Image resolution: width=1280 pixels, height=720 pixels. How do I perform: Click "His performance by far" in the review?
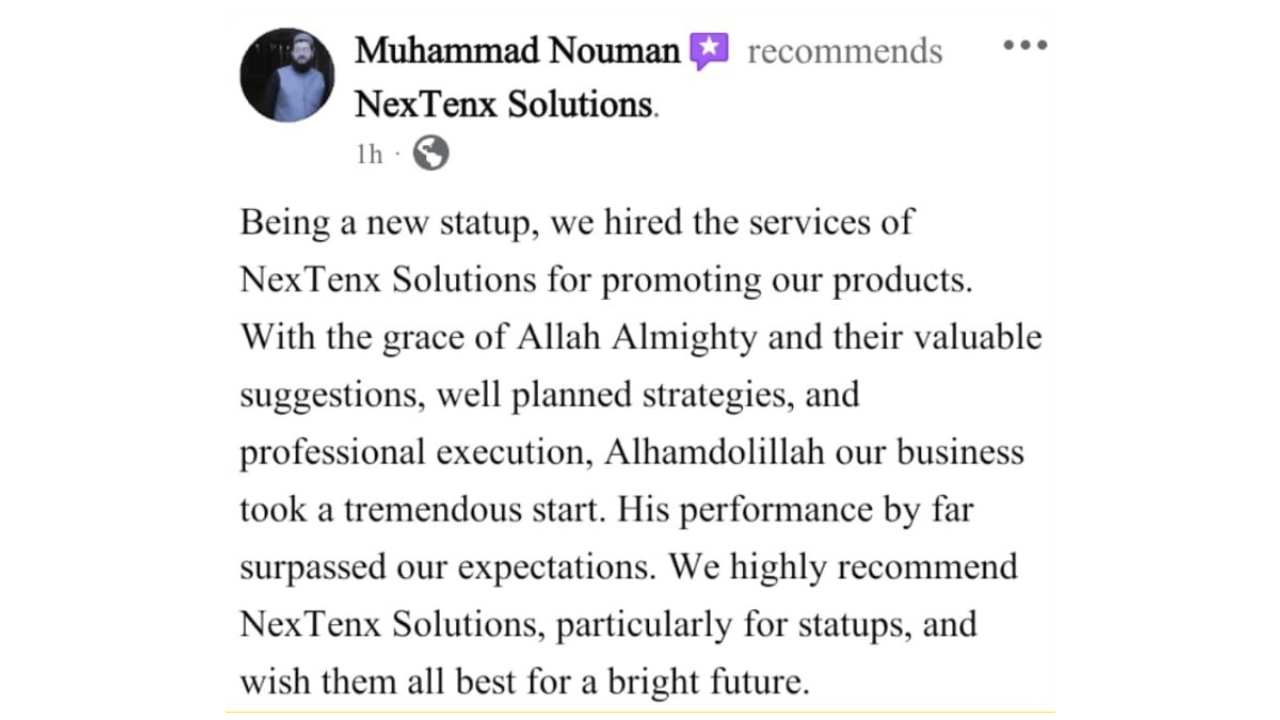click(795, 510)
